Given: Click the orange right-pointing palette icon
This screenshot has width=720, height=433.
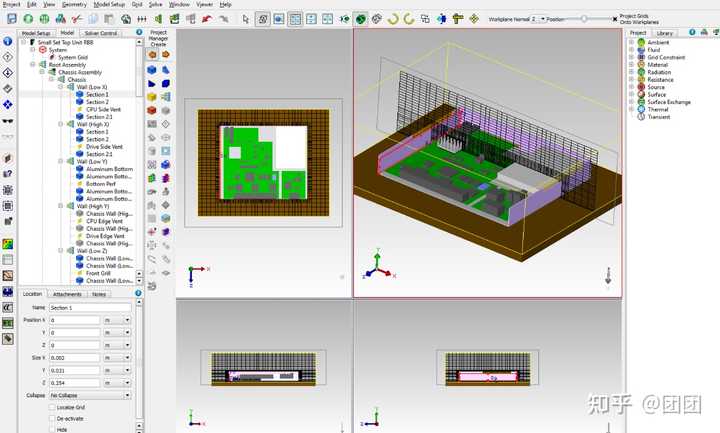Looking at the screenshot, I should [x=166, y=55].
